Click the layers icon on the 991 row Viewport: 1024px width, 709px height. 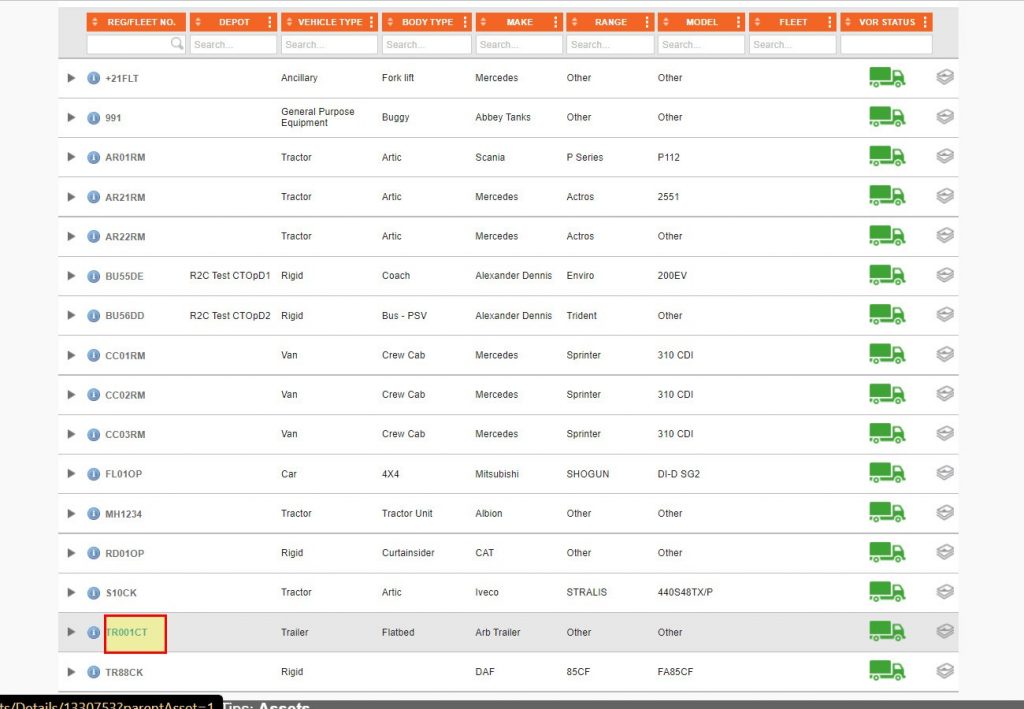point(944,116)
